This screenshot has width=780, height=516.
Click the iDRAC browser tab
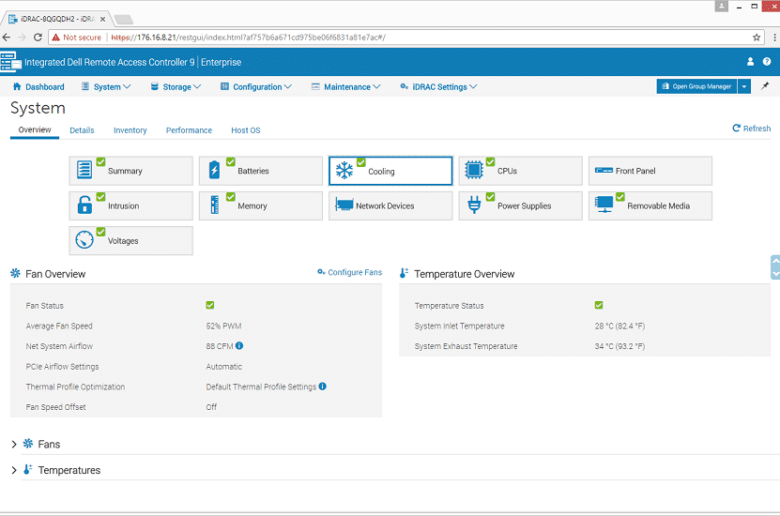(x=56, y=19)
